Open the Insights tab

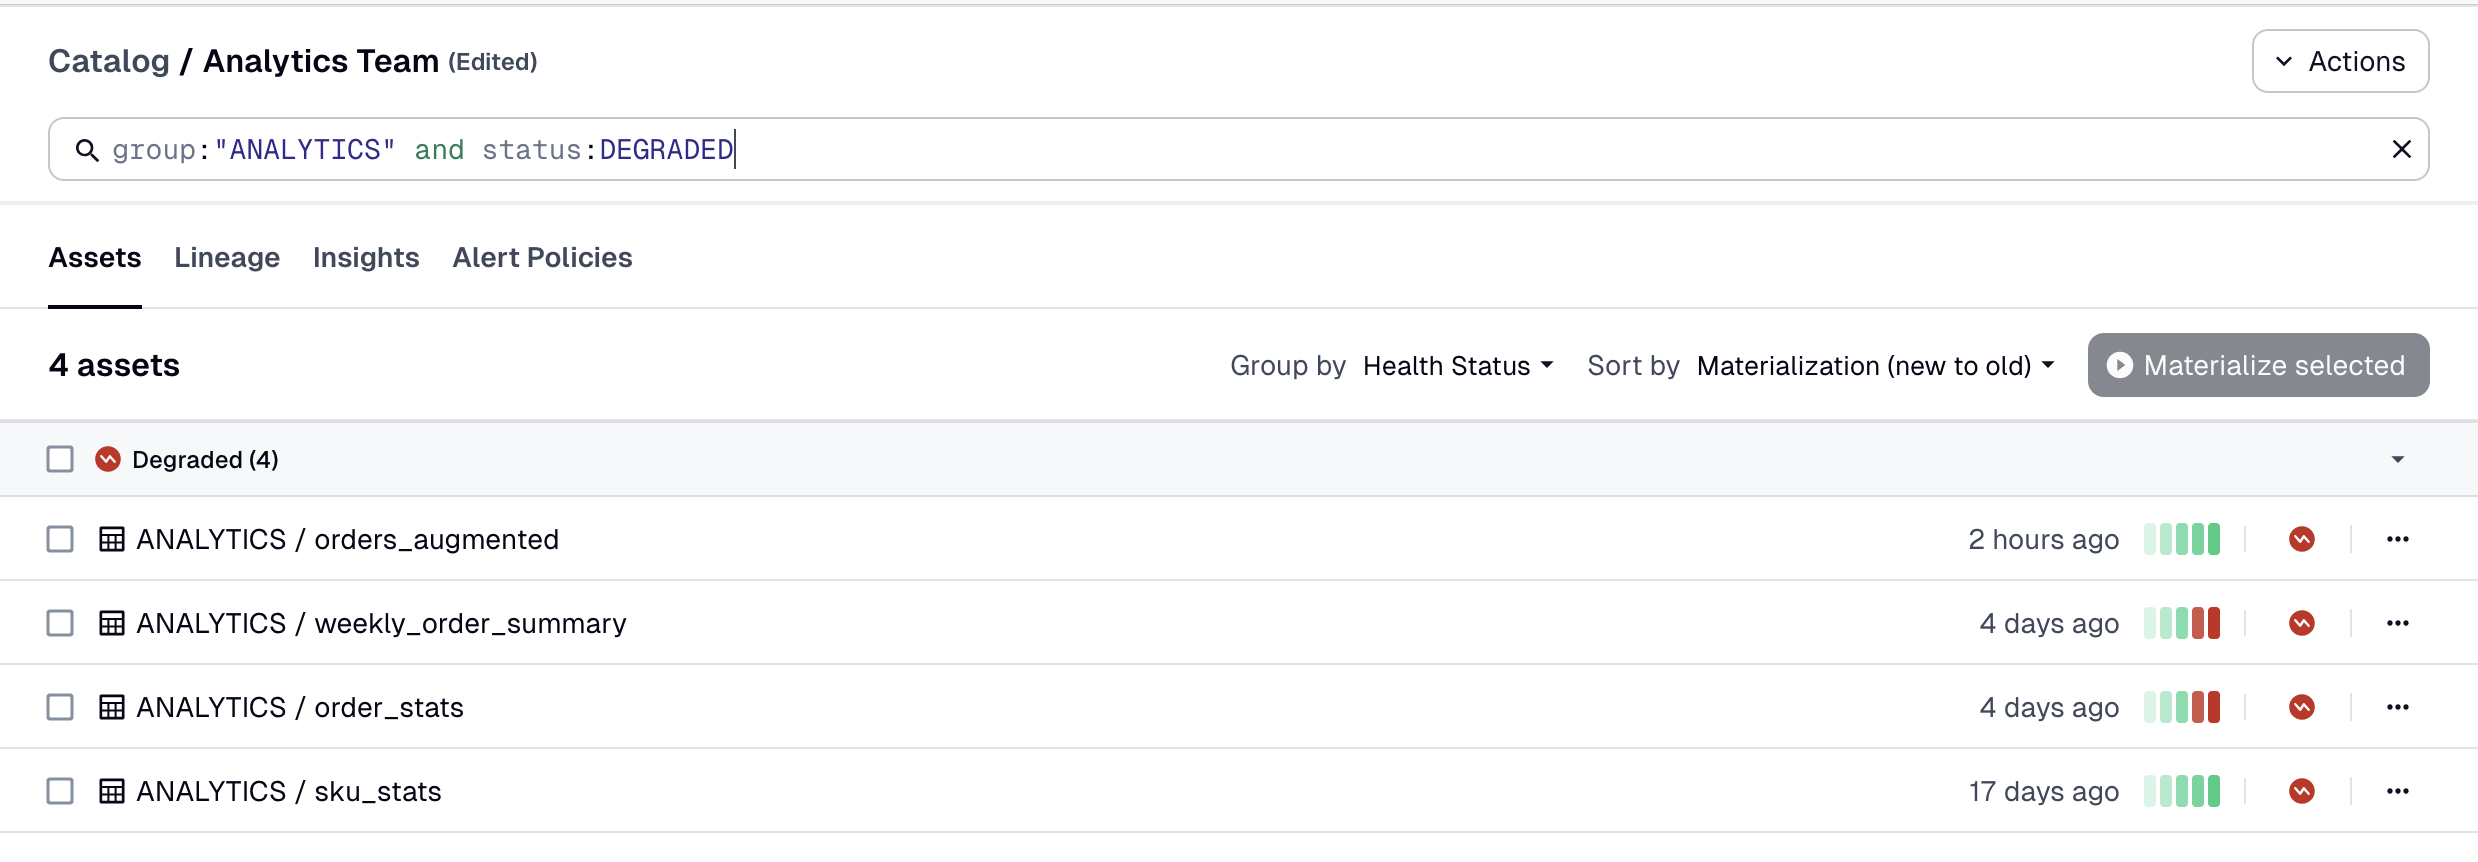[x=366, y=257]
